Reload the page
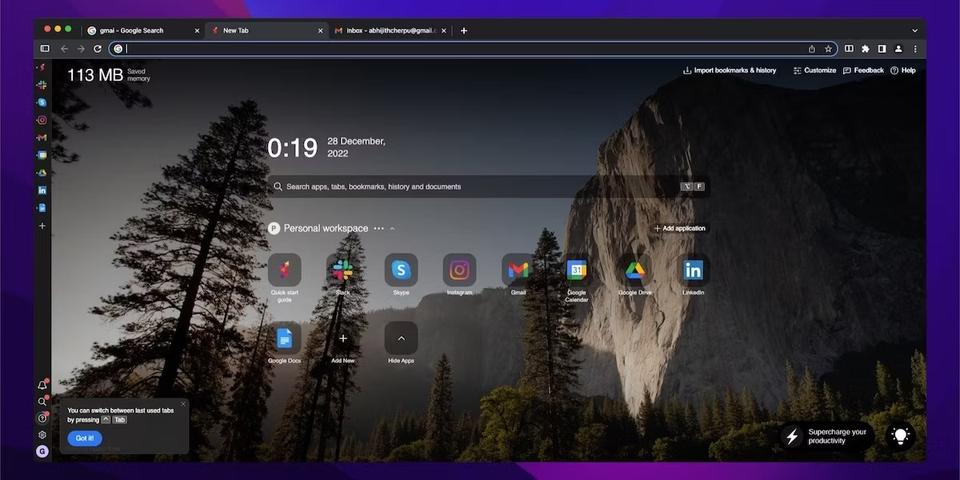960x480 pixels. click(x=97, y=49)
